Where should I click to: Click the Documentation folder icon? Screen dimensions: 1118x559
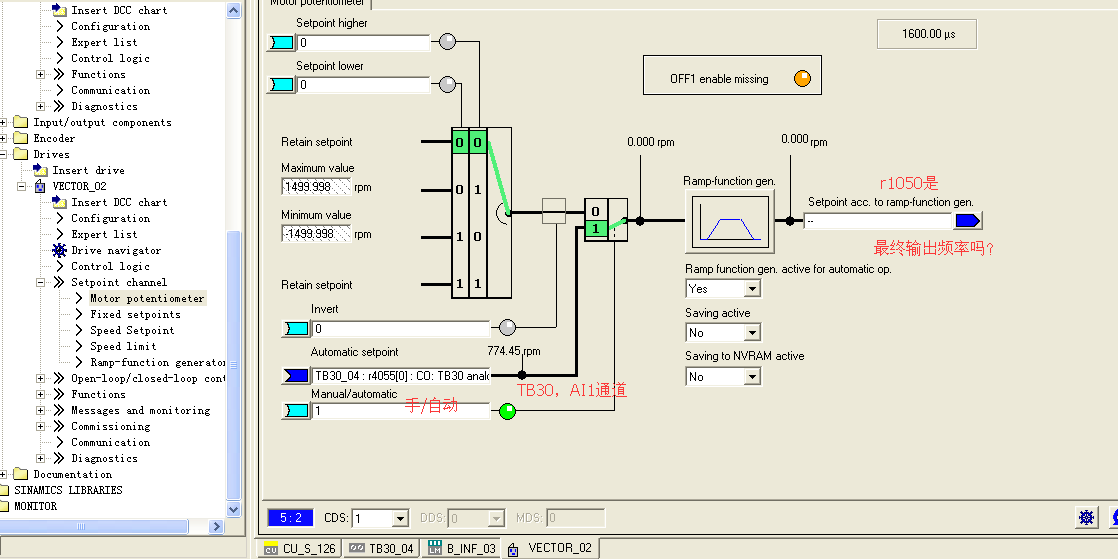point(21,474)
